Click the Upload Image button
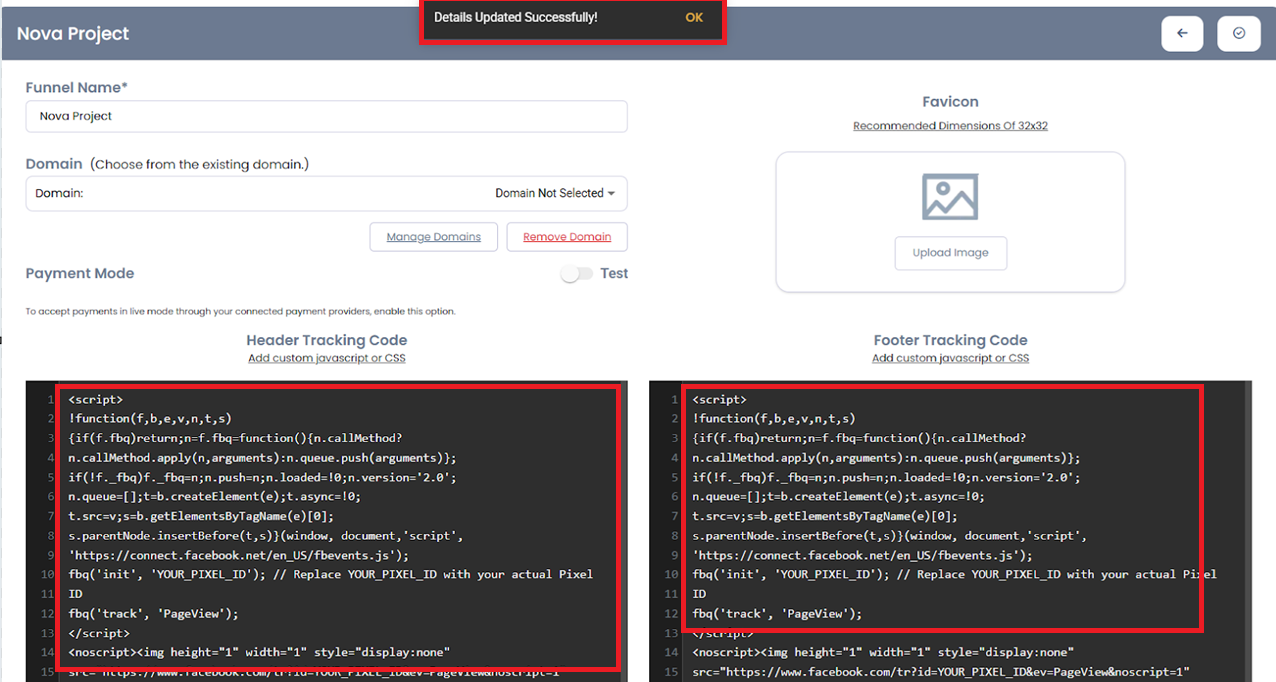 coord(950,253)
